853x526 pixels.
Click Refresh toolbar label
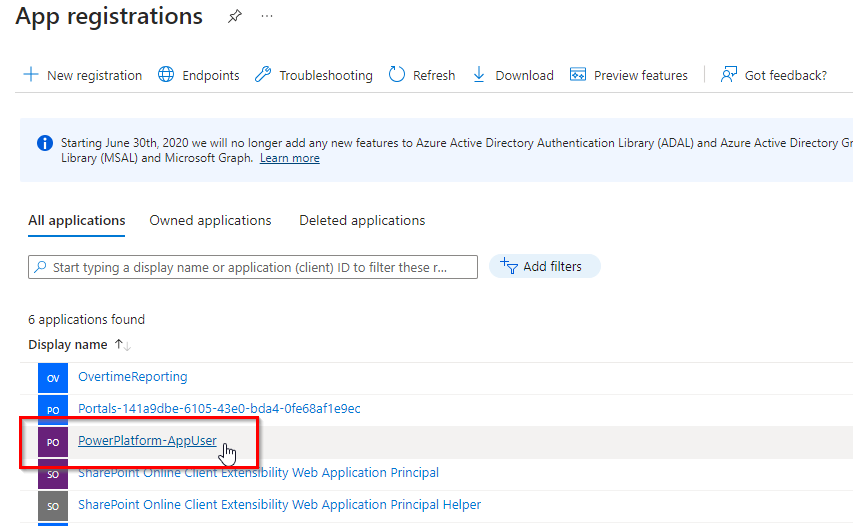point(434,75)
